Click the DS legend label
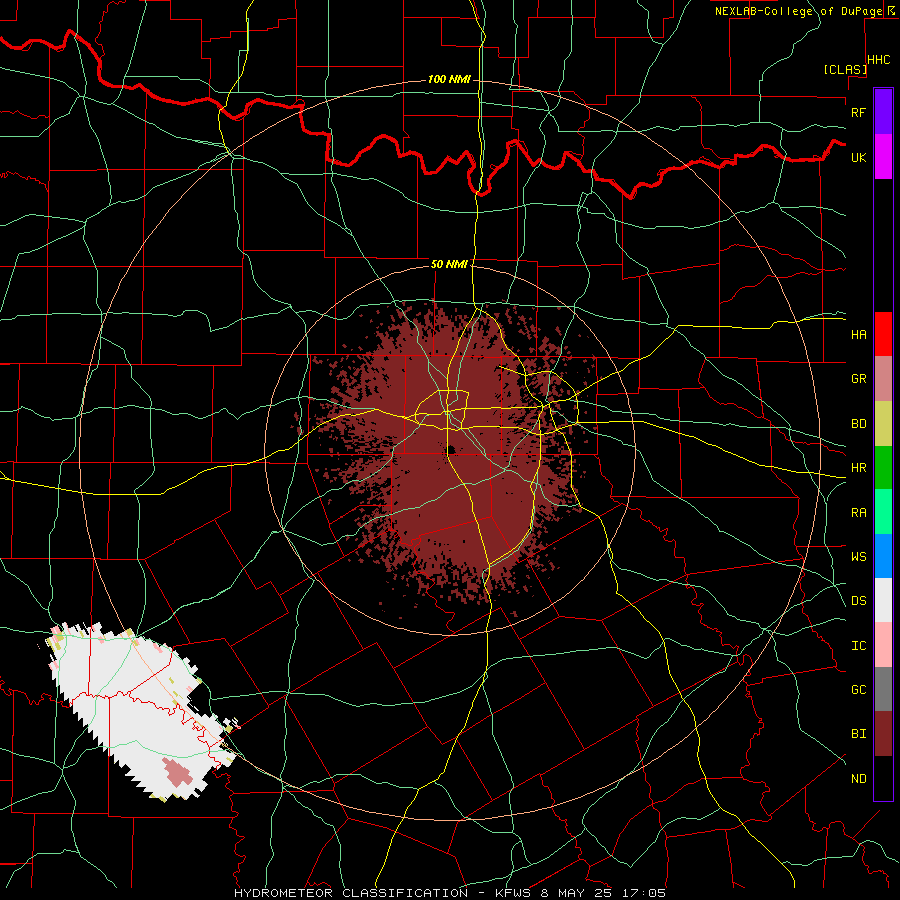Screen dimensions: 900x900 click(858, 601)
